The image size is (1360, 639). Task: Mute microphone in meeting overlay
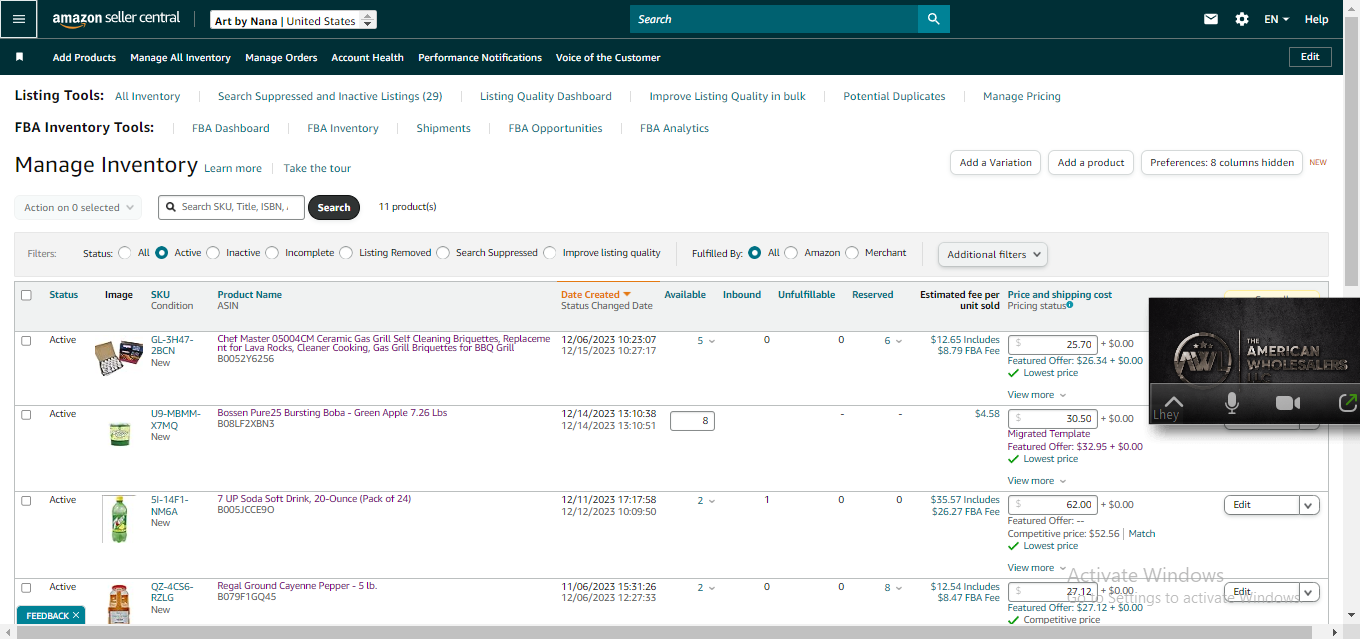(x=1232, y=403)
